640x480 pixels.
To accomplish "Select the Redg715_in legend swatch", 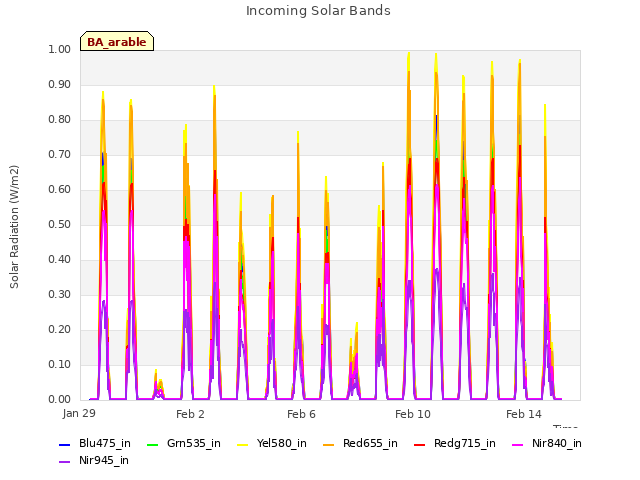I will pyautogui.click(x=420, y=444).
